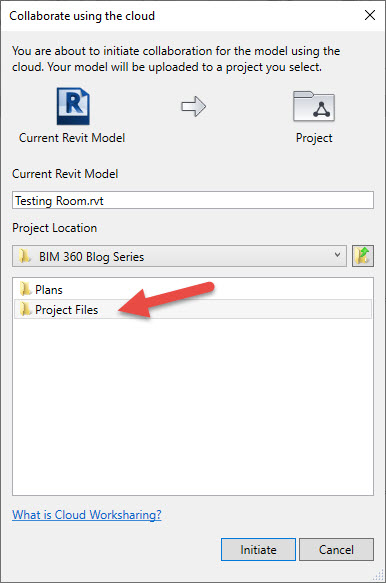The width and height of the screenshot is (386, 583).
Task: Open the BIM 360 Blog Series dropdown arrow
Action: click(337, 255)
